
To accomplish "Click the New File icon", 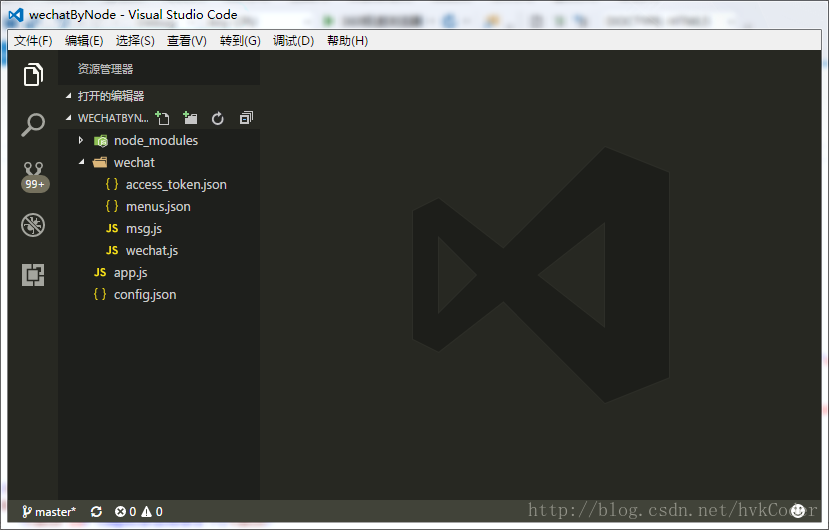I will pyautogui.click(x=162, y=118).
